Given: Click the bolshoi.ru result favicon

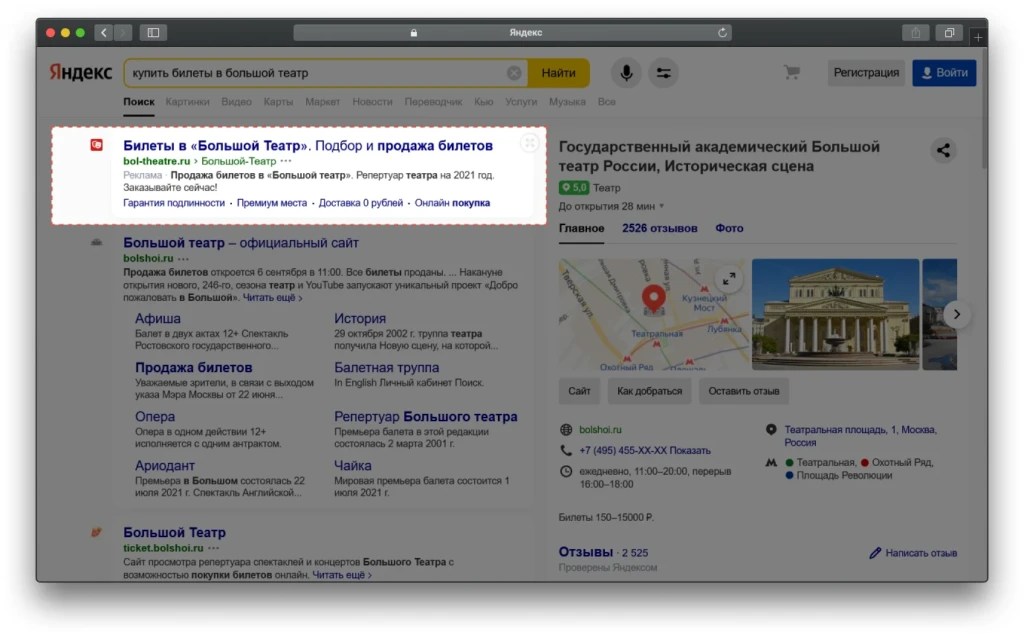Looking at the screenshot, I should [x=97, y=242].
